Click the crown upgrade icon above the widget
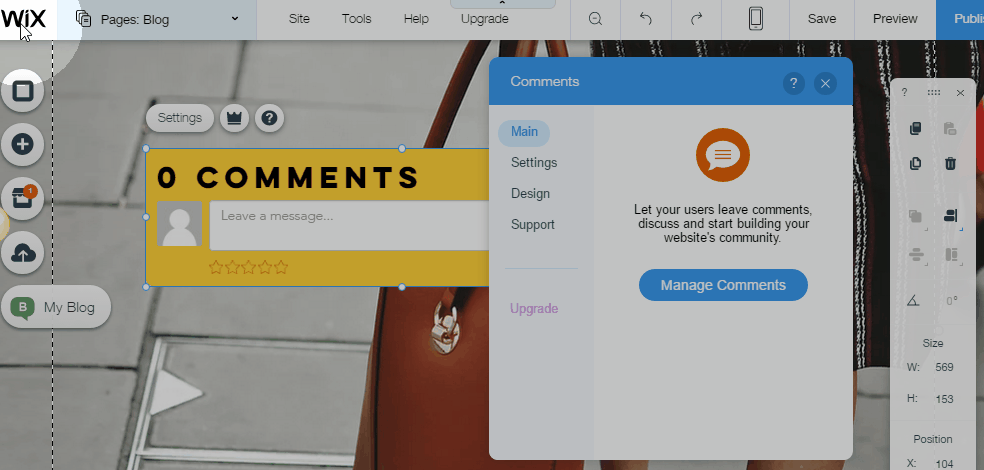 [x=234, y=118]
